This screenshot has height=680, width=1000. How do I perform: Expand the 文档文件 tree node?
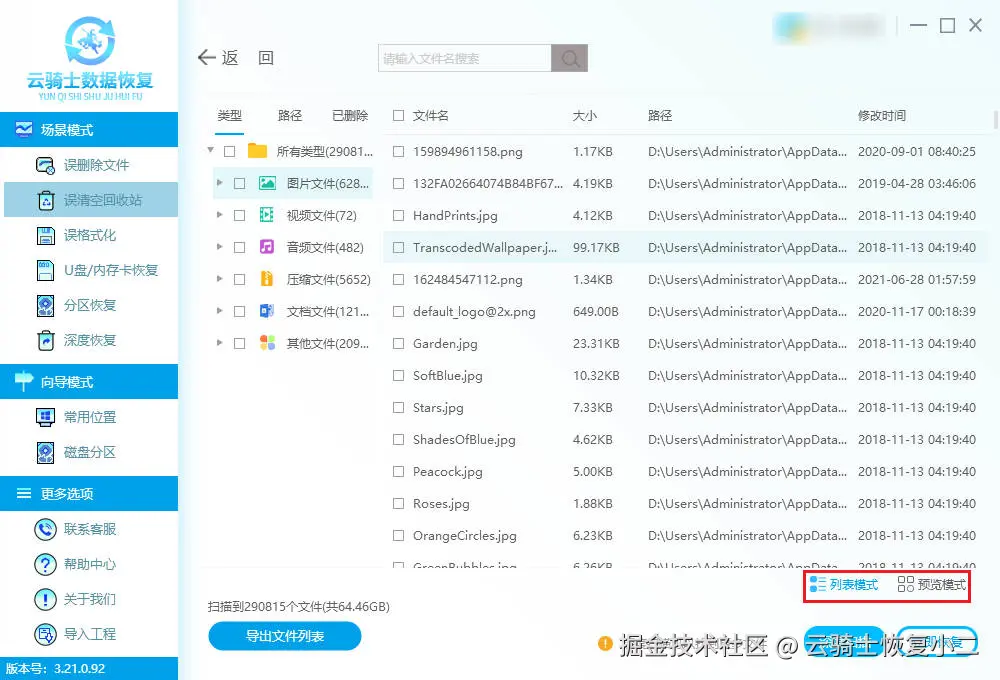tap(219, 311)
